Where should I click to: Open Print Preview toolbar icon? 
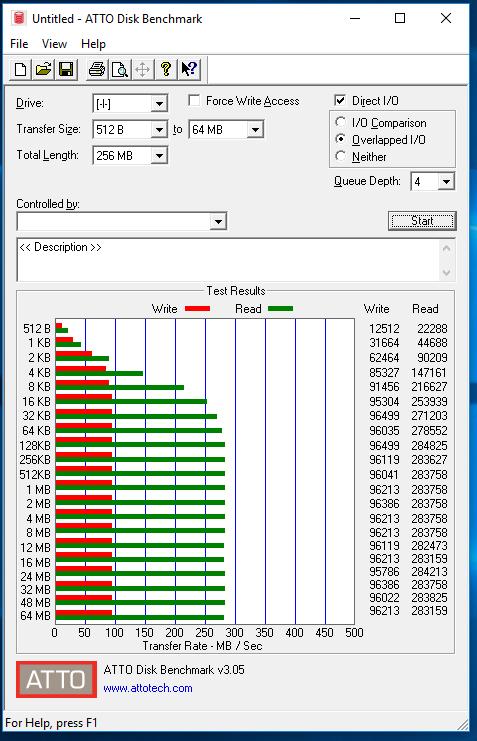click(120, 70)
